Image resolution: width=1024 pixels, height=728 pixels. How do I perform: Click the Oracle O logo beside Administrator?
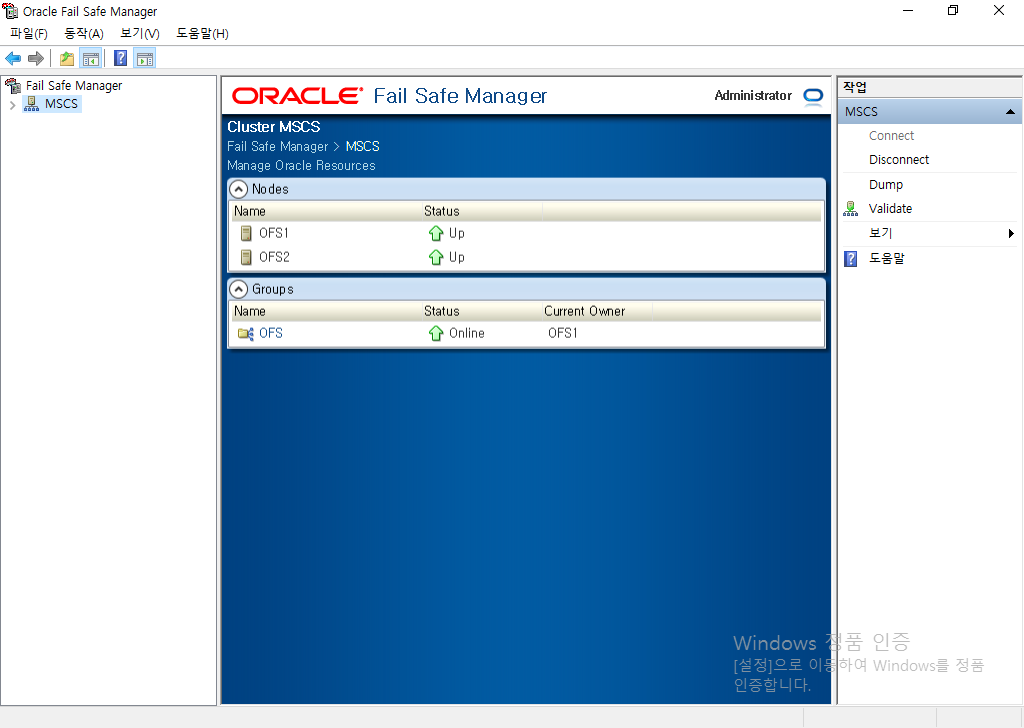pyautogui.click(x=813, y=96)
